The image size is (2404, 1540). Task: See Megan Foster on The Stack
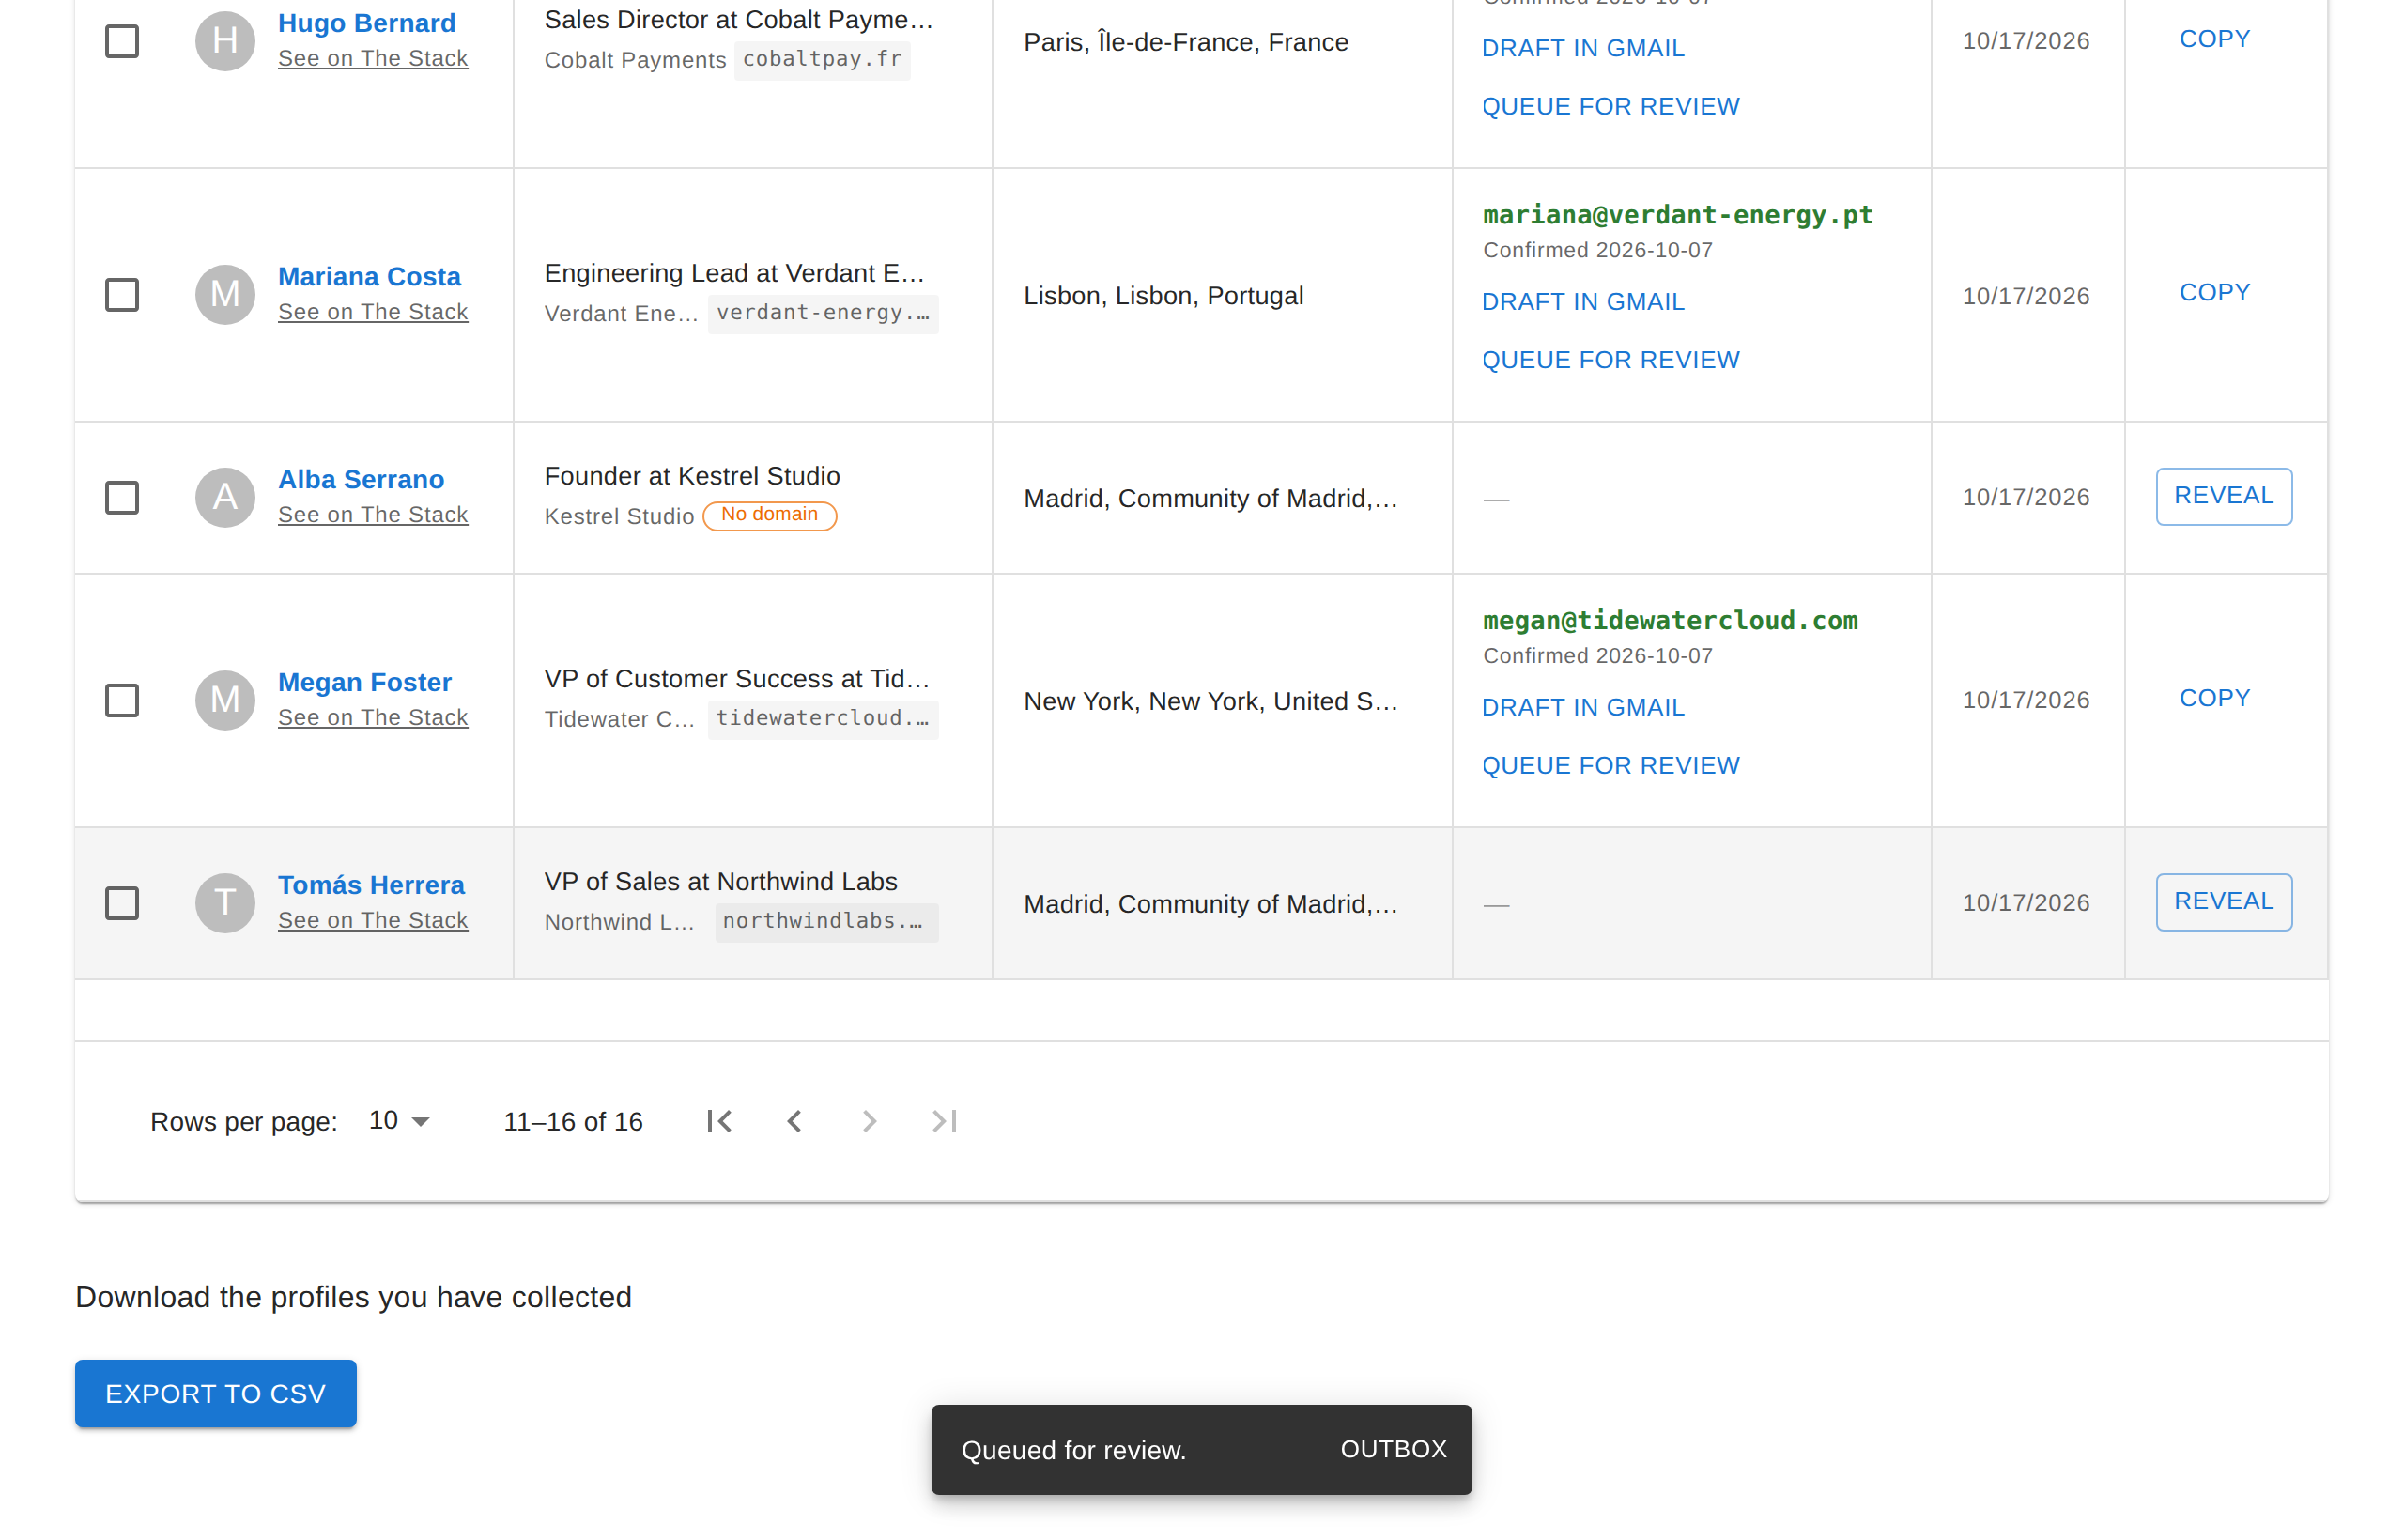pyautogui.click(x=373, y=717)
